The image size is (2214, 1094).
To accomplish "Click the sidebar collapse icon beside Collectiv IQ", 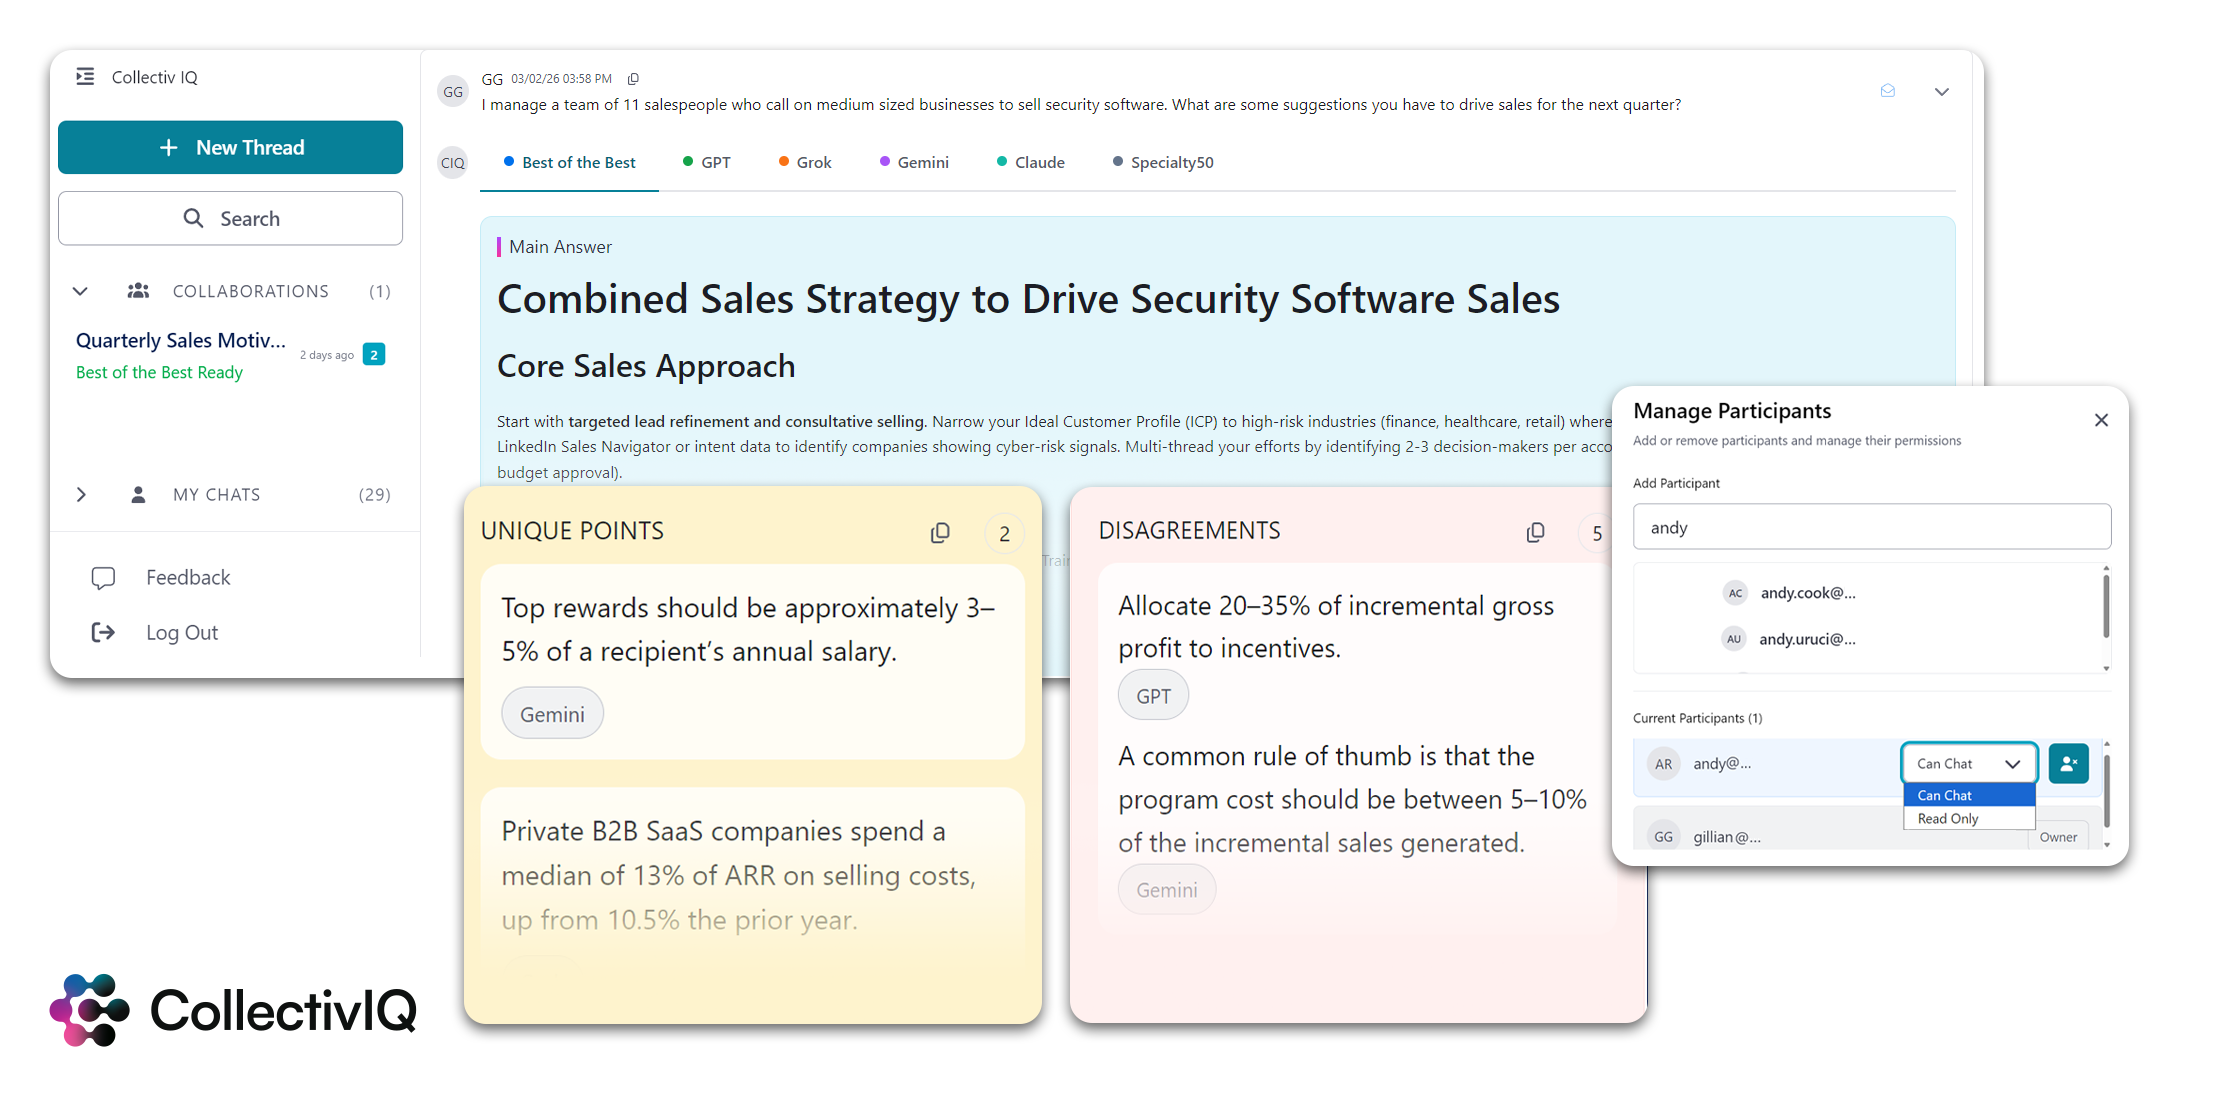I will [85, 77].
